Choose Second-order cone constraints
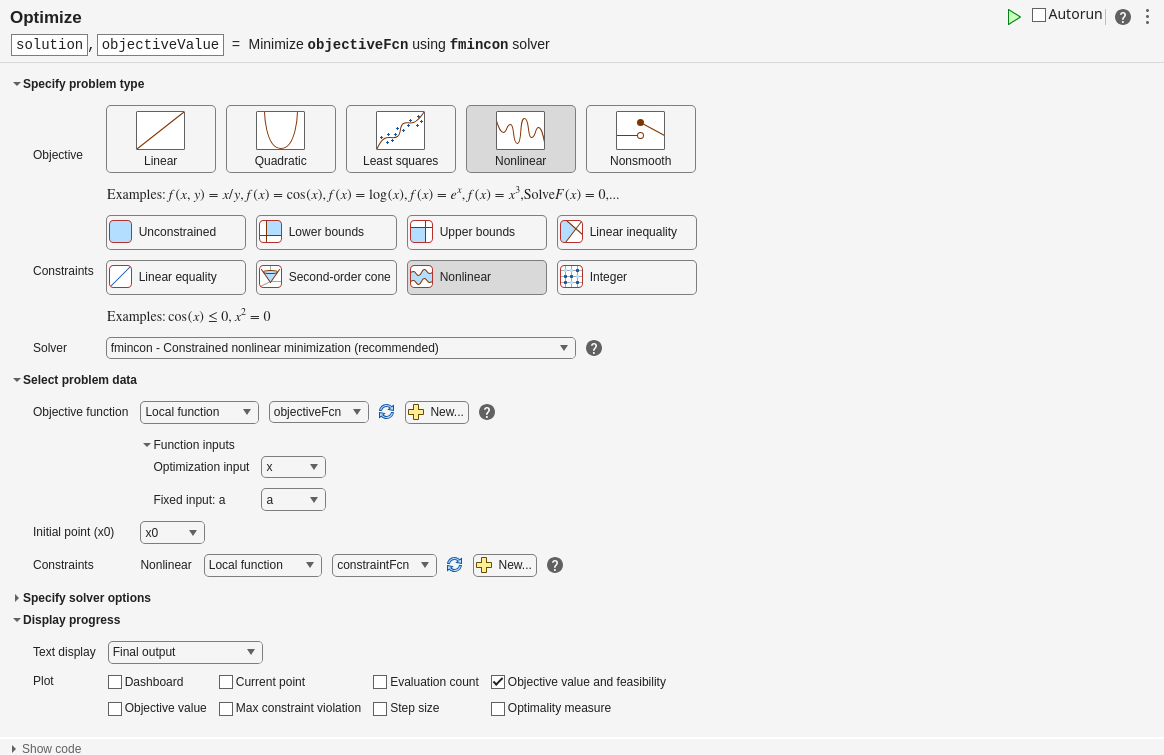The image size is (1164, 755). click(x=325, y=277)
